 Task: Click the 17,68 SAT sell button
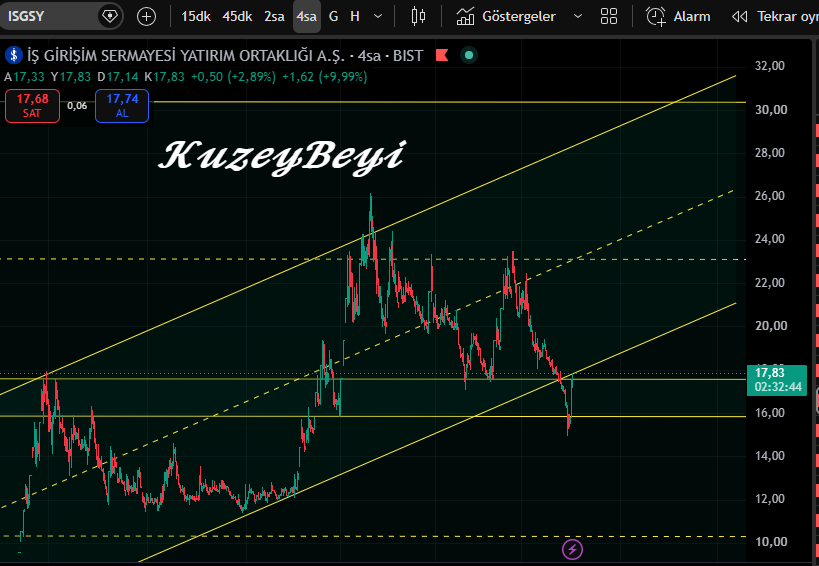[x=32, y=105]
